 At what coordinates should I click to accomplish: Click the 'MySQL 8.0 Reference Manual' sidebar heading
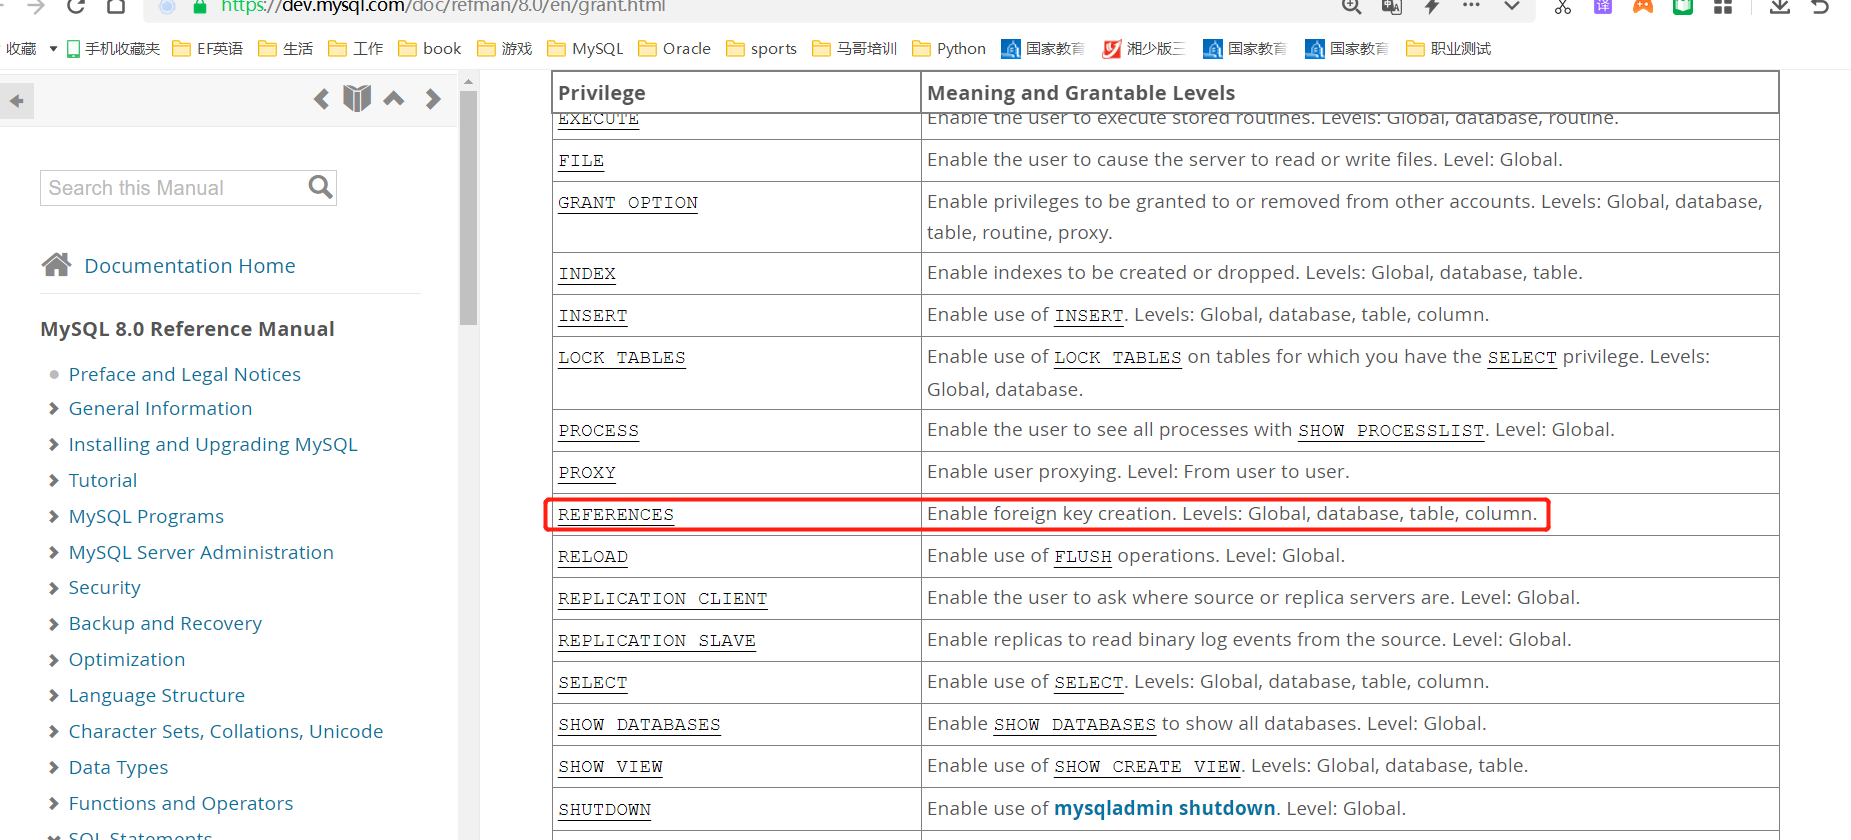[187, 329]
